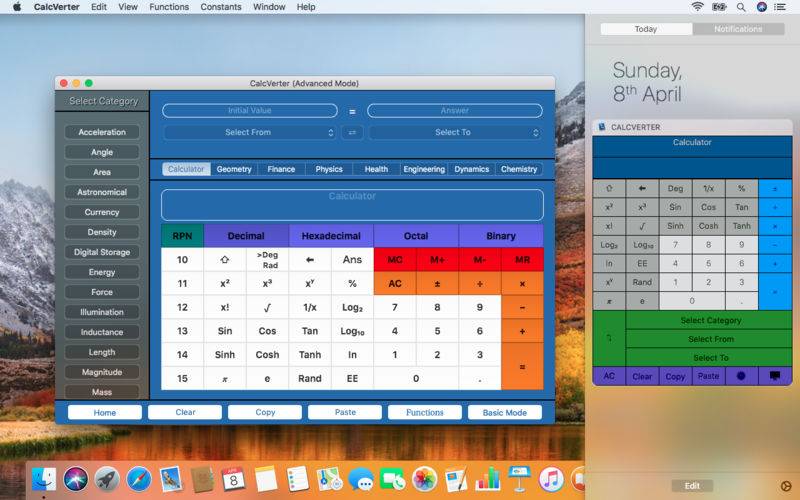Click Basic Mode button
The image size is (800, 500).
pyautogui.click(x=505, y=412)
